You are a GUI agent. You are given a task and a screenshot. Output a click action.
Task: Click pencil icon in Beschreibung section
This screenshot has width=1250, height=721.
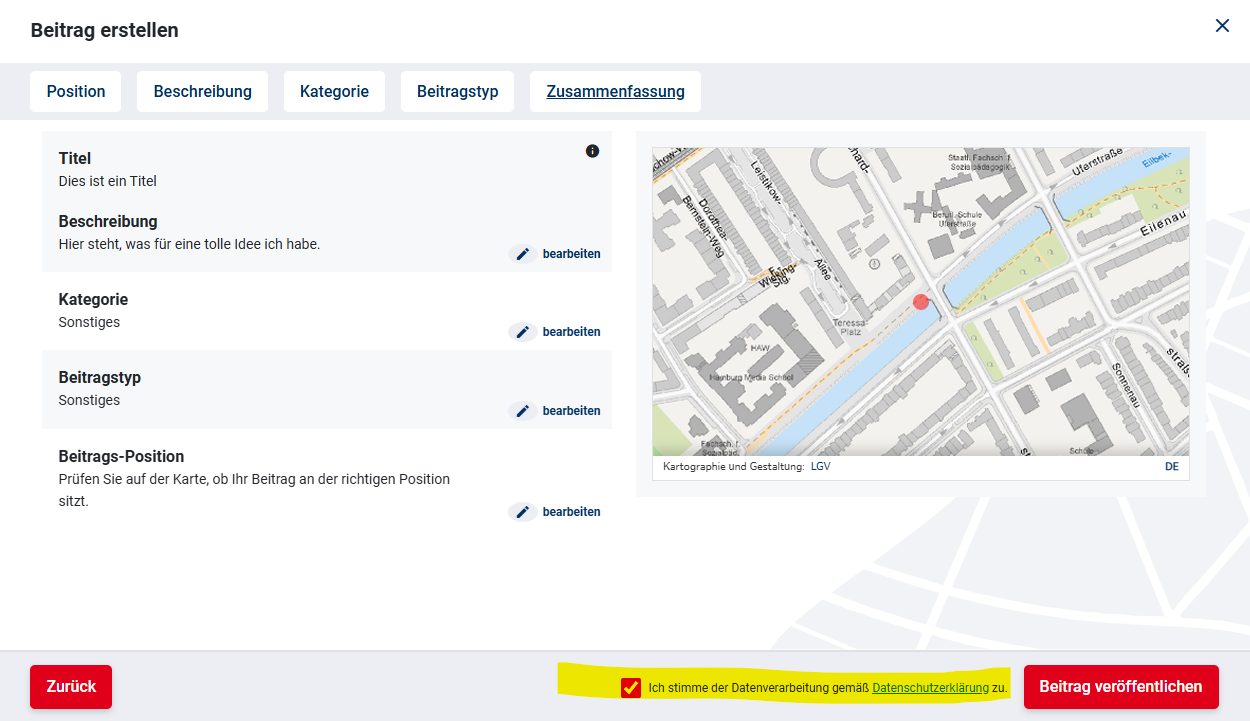[x=522, y=254]
